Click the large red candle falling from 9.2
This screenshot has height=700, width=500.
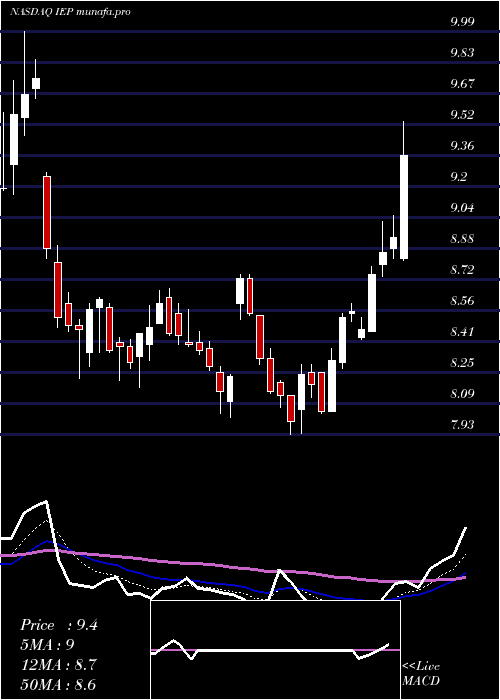click(46, 212)
